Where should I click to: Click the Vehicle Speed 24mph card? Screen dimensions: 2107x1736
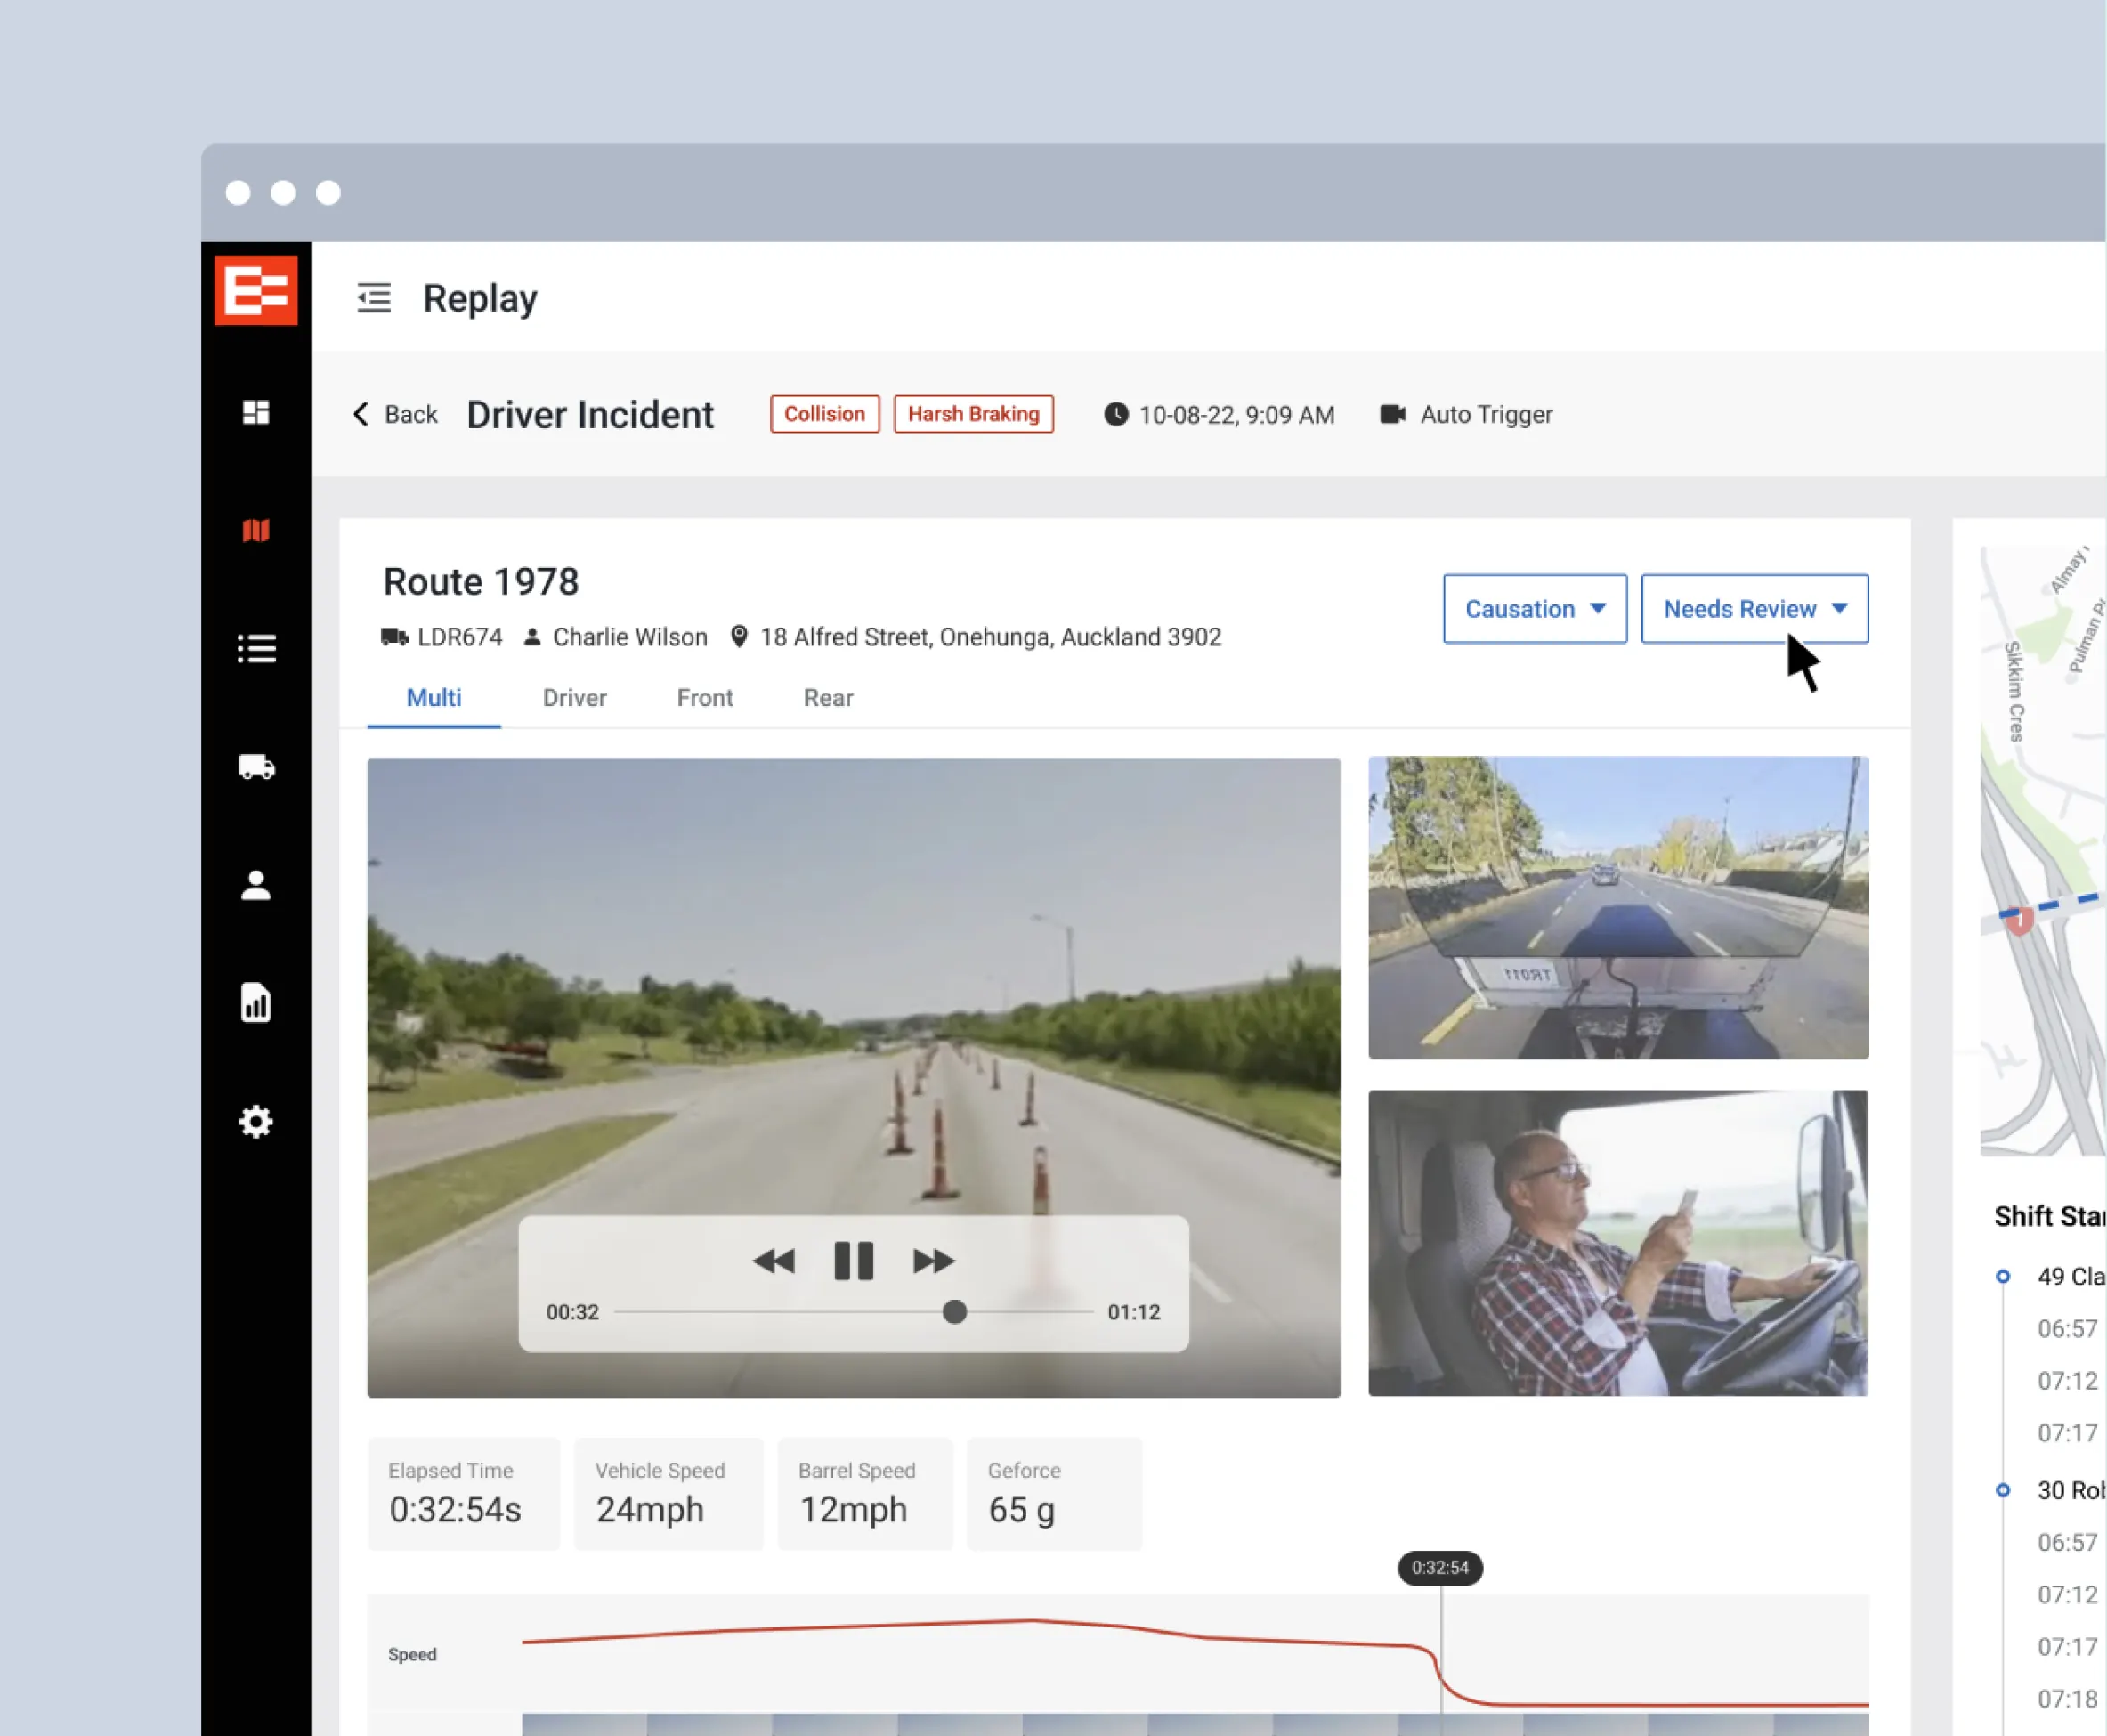pyautogui.click(x=668, y=1494)
